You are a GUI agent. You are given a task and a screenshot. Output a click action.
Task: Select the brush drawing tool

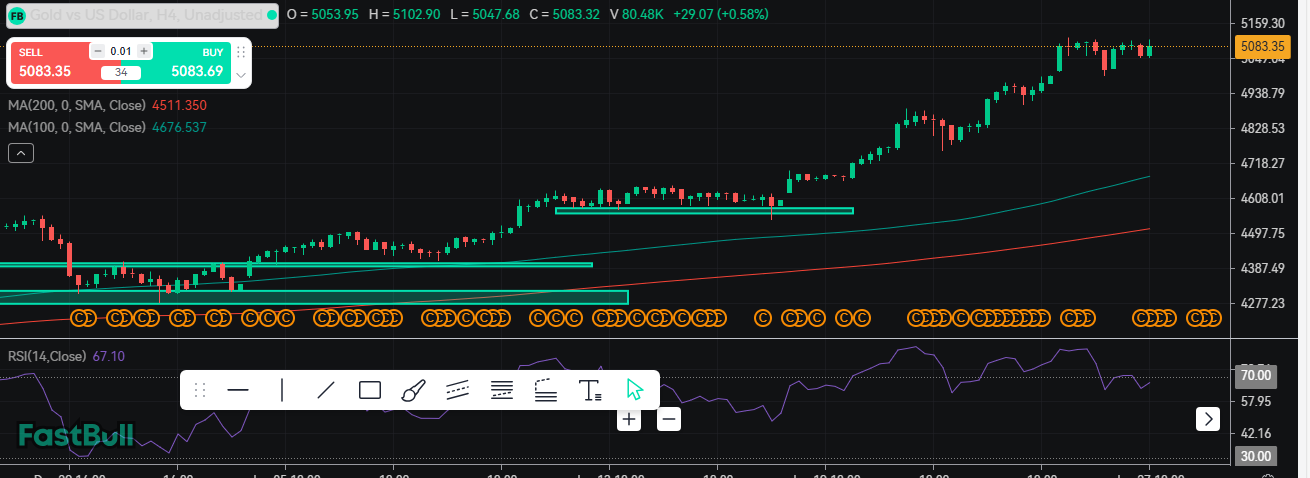[413, 390]
